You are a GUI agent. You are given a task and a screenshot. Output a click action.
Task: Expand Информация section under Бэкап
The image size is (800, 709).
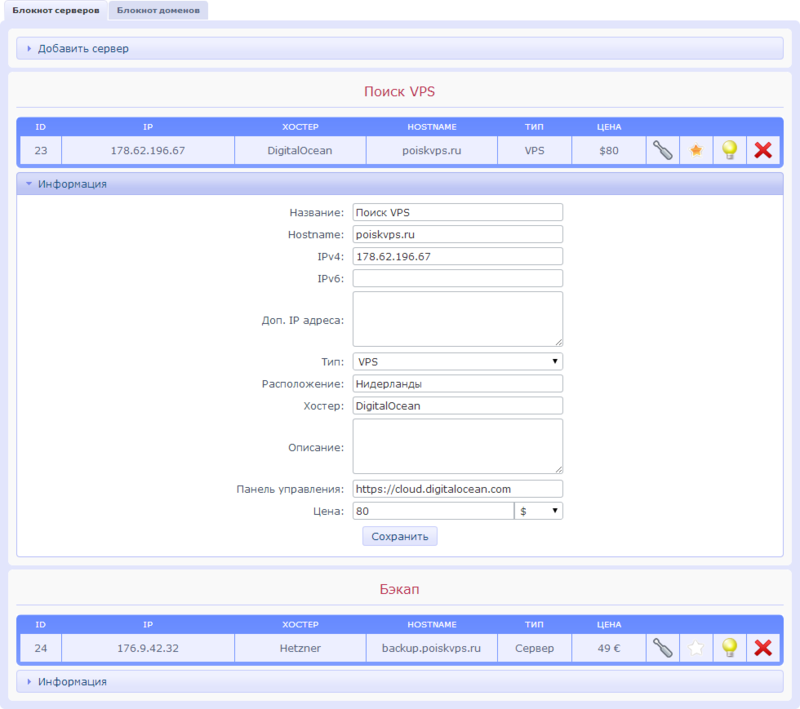400,681
